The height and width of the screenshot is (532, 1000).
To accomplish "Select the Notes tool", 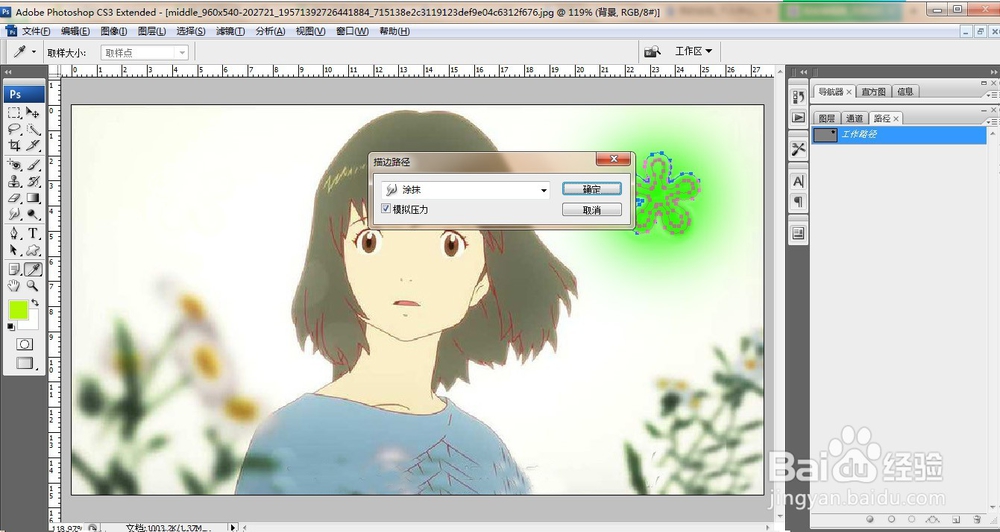I will click(14, 269).
